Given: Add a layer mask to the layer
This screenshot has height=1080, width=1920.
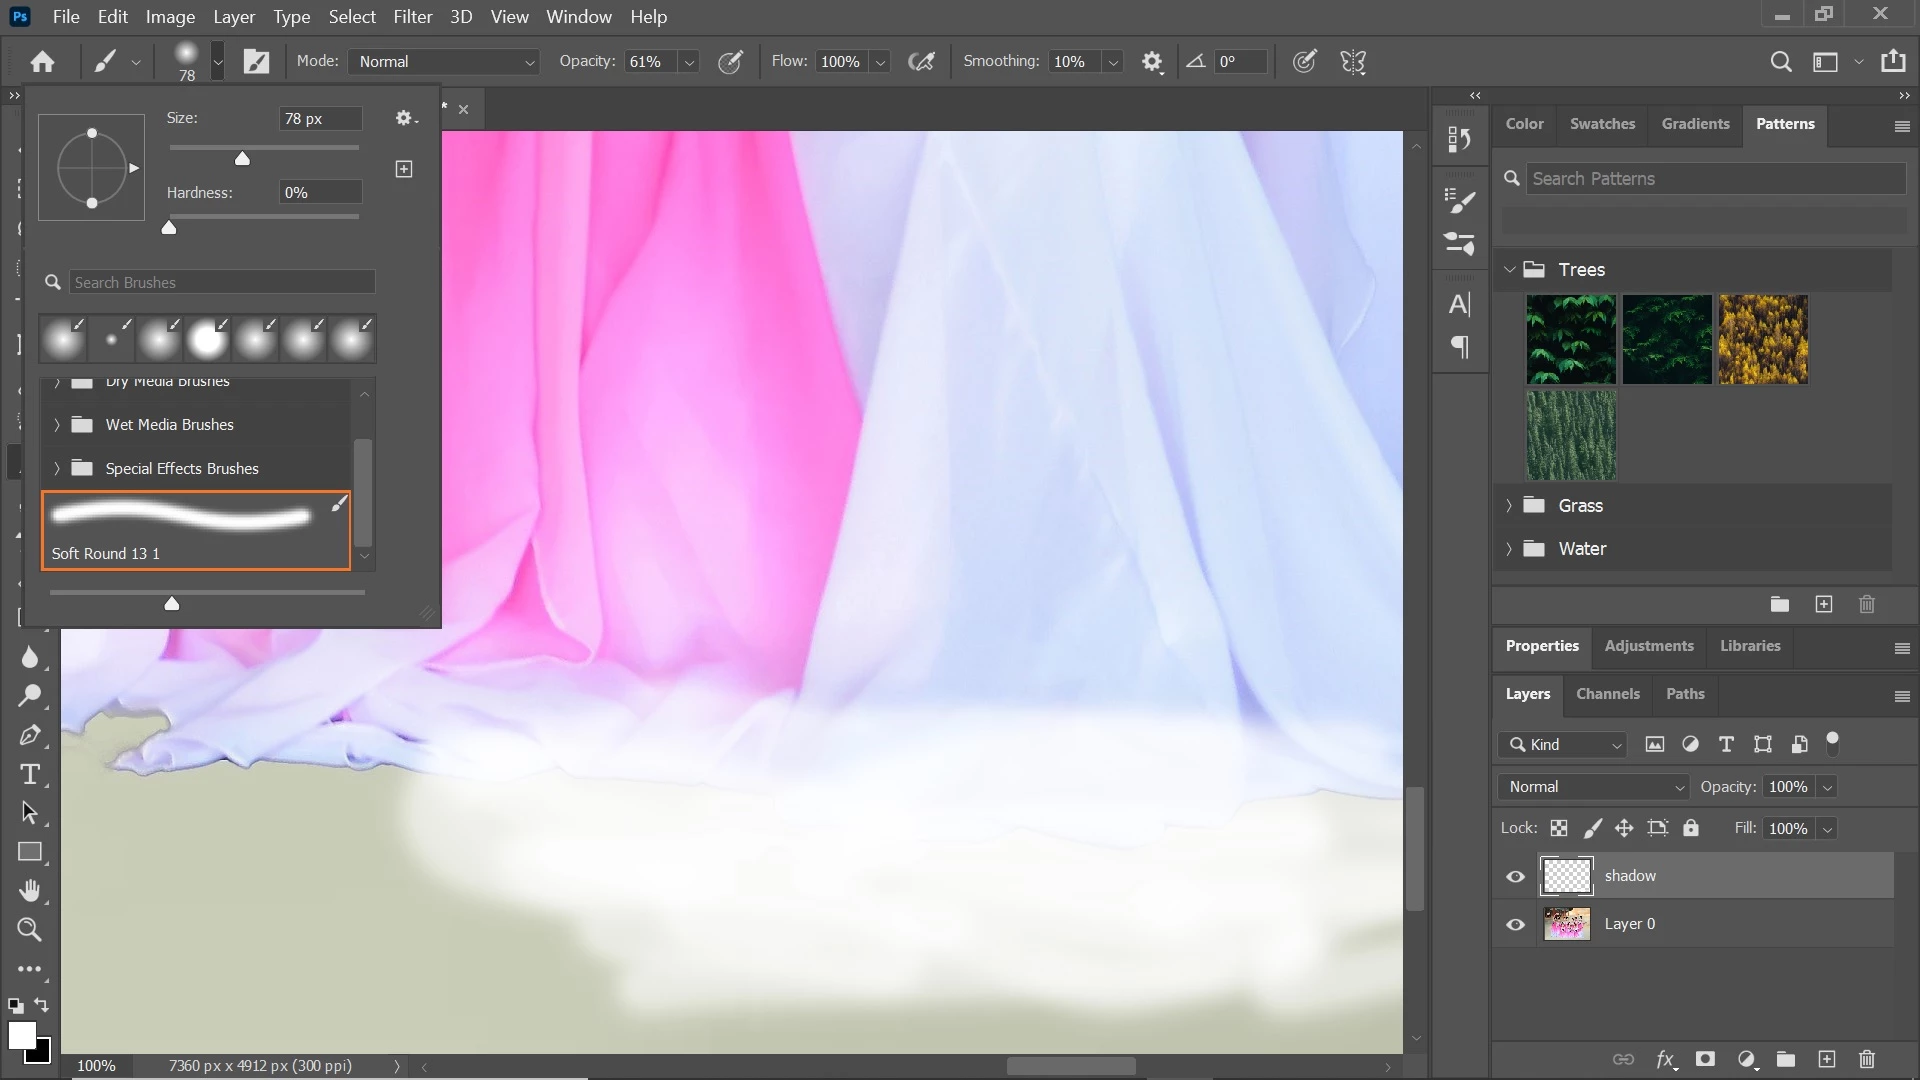Looking at the screenshot, I should 1705,1059.
